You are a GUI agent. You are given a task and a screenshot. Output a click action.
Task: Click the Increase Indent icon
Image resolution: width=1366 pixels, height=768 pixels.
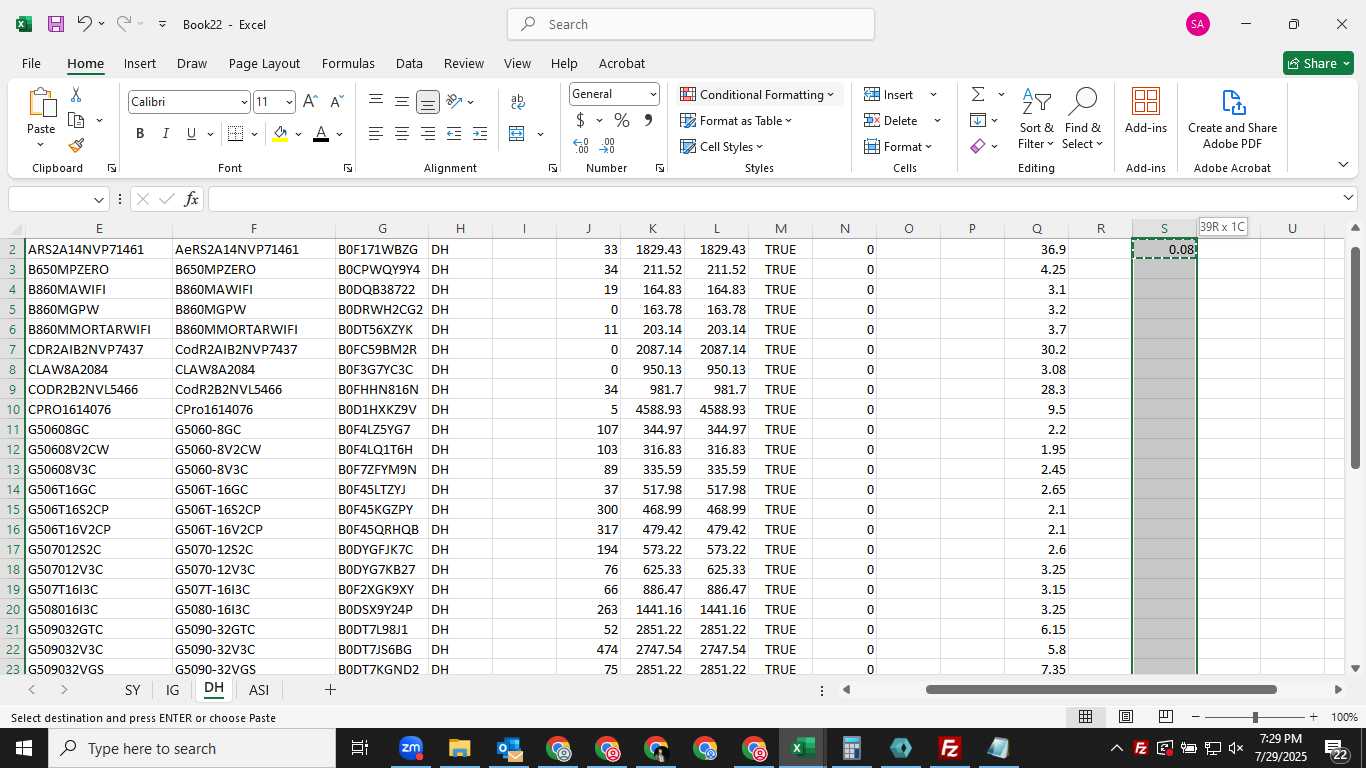pos(480,134)
